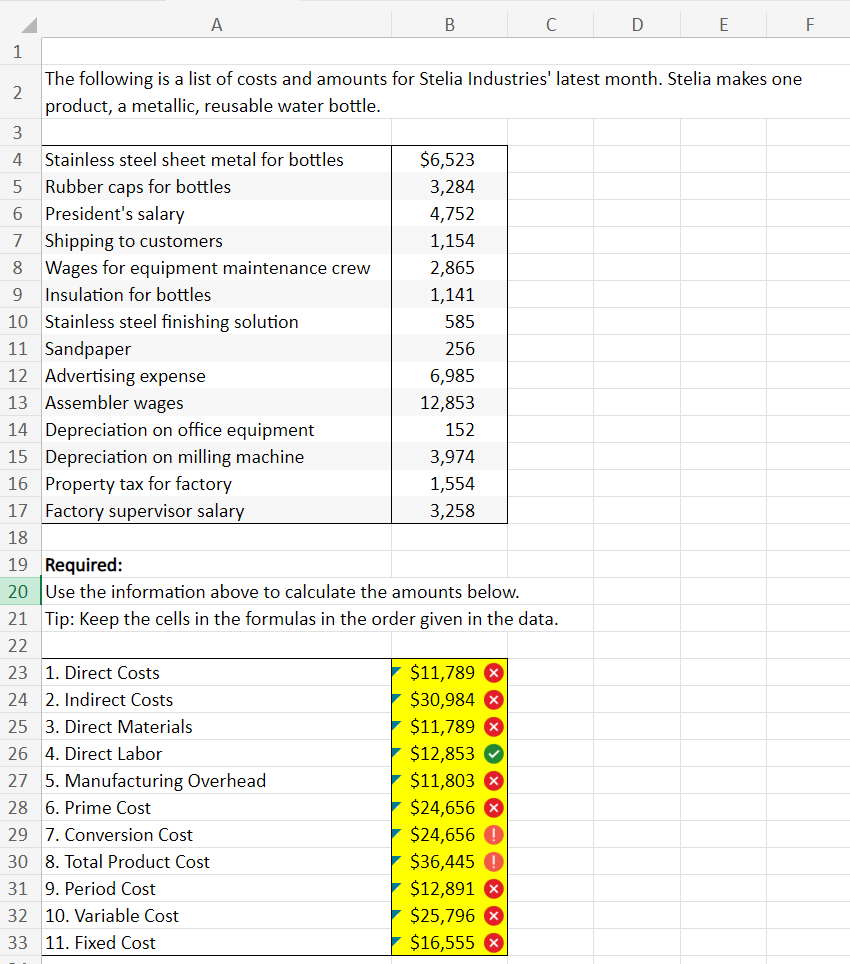Select 'Depreciation on office equipment' cell

click(x=216, y=430)
